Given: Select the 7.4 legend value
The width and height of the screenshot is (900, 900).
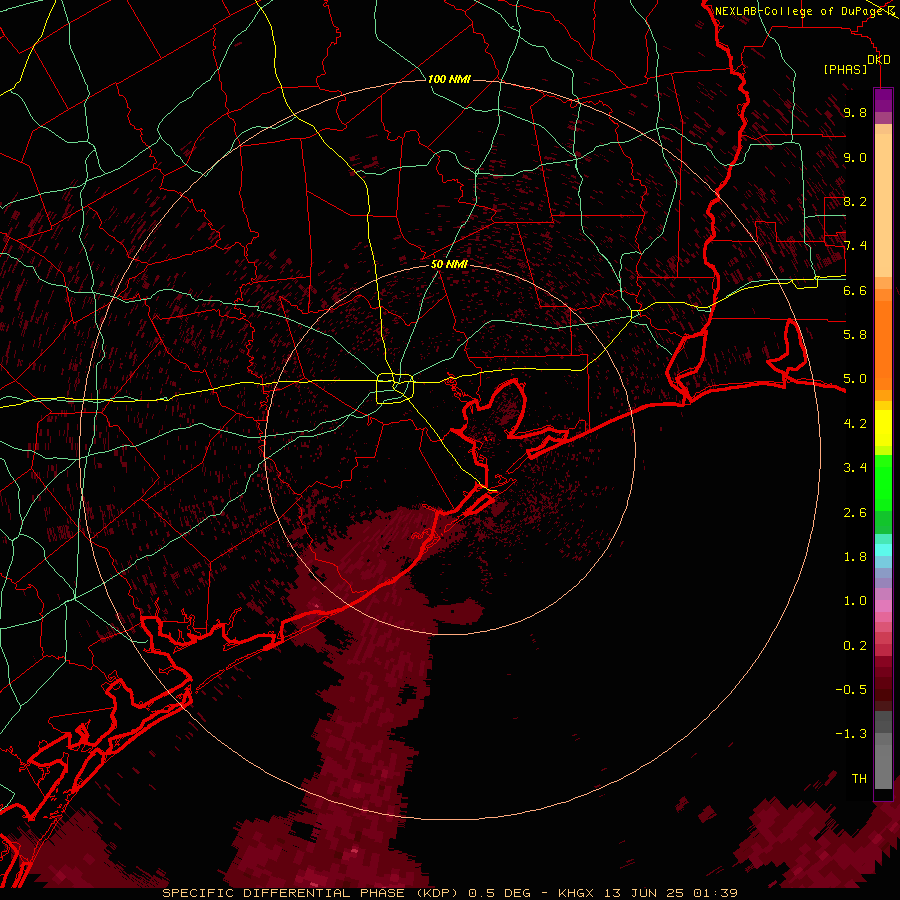Looking at the screenshot, I should click(855, 246).
